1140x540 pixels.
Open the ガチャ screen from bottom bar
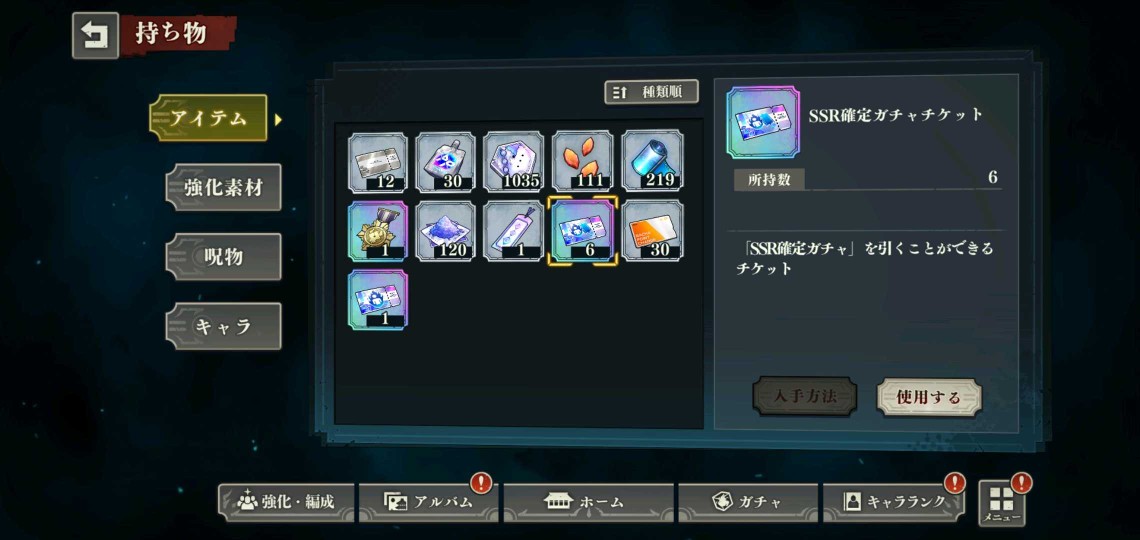[x=748, y=502]
